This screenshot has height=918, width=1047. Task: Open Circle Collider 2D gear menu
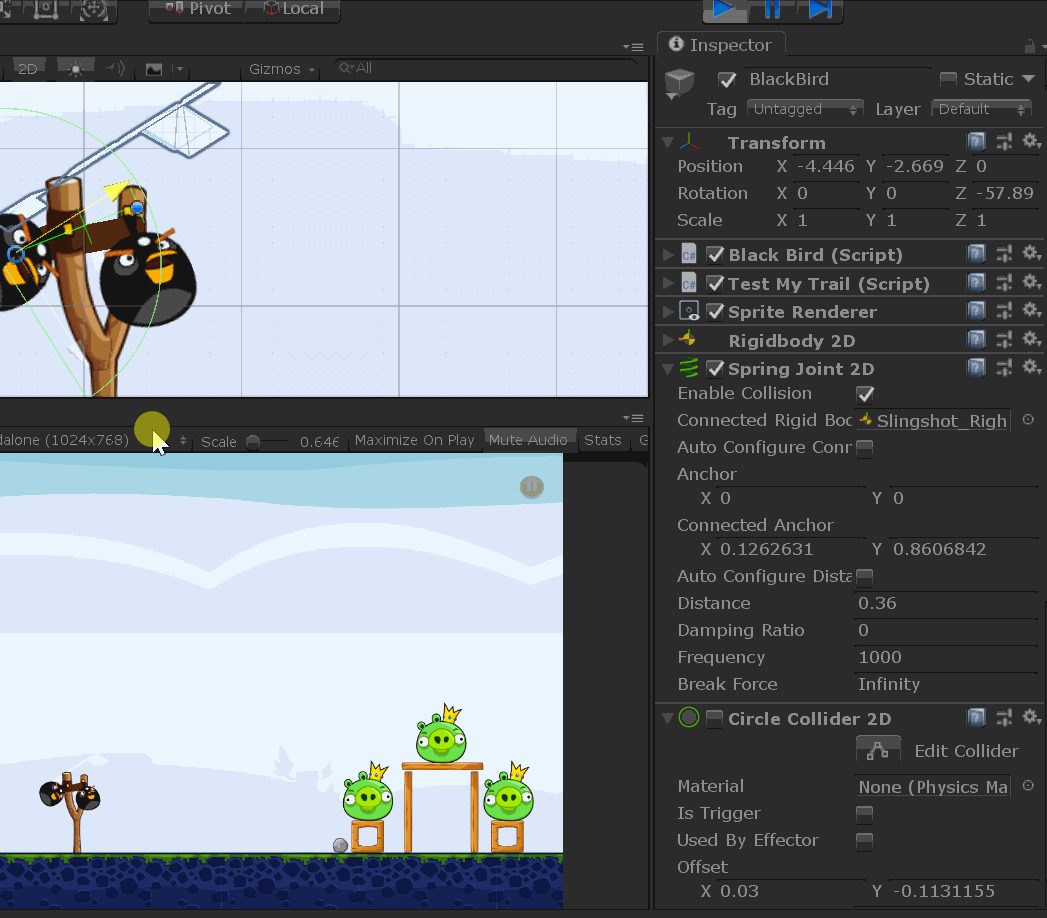coord(1031,717)
